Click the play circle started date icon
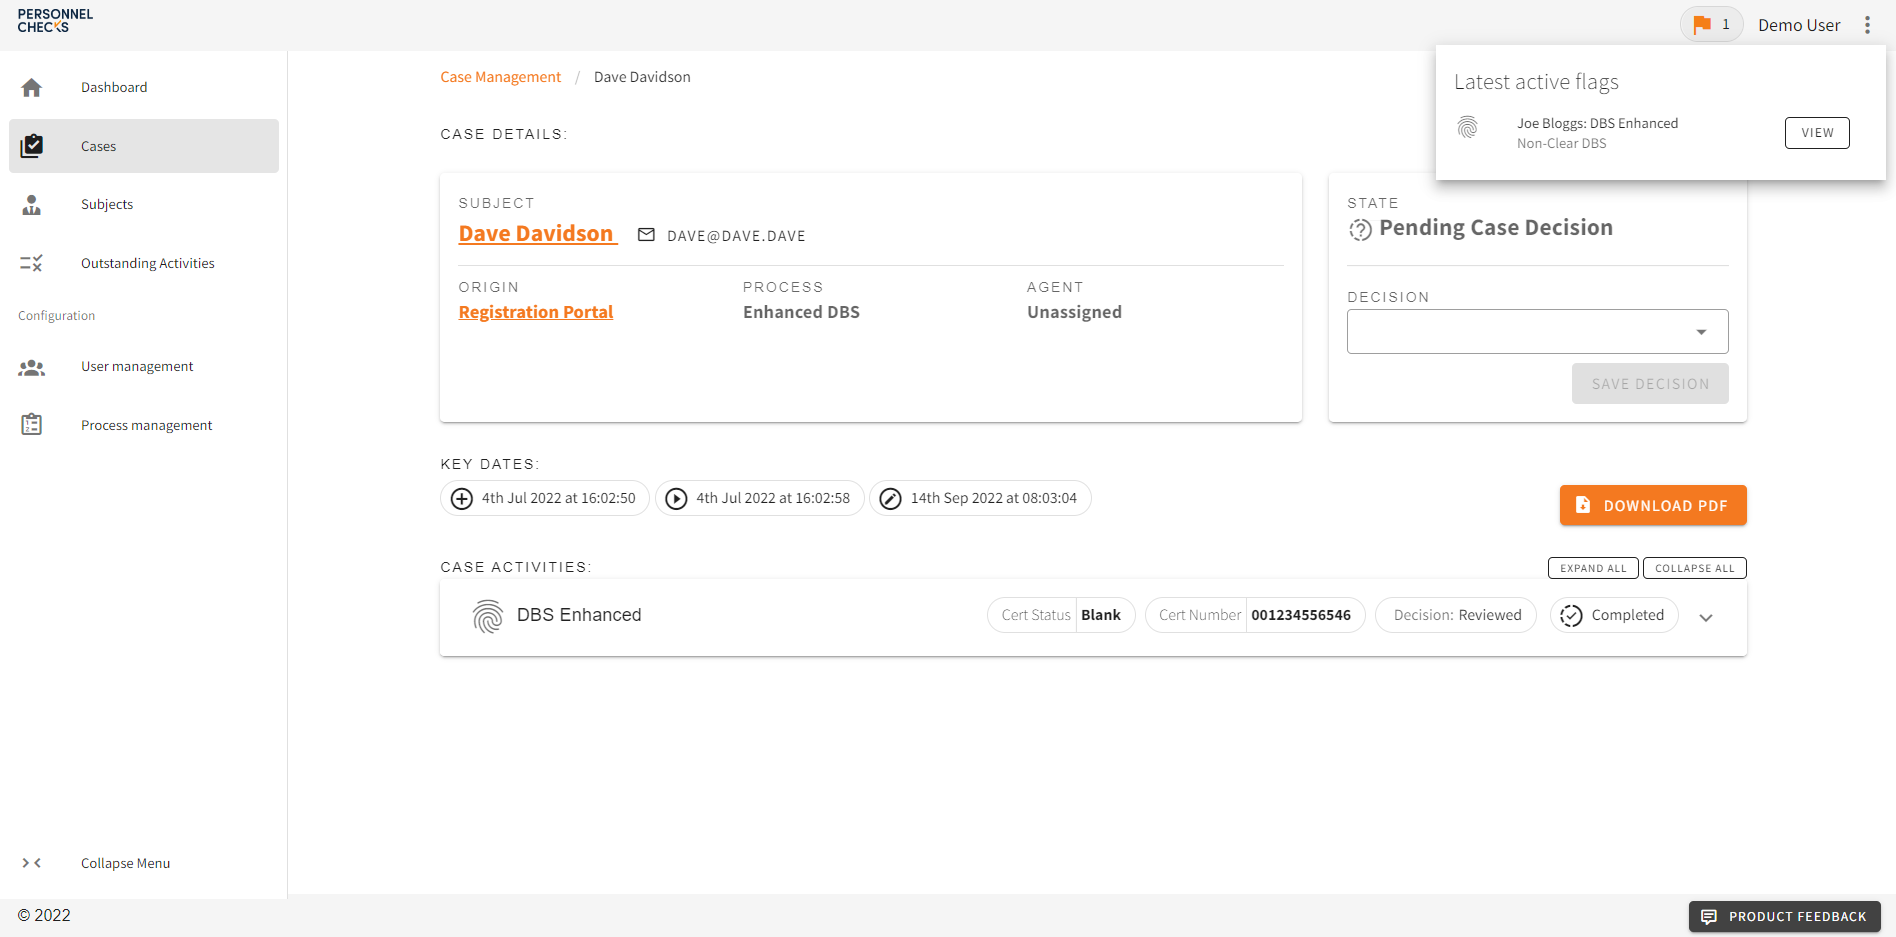The image size is (1896, 937). point(677,498)
